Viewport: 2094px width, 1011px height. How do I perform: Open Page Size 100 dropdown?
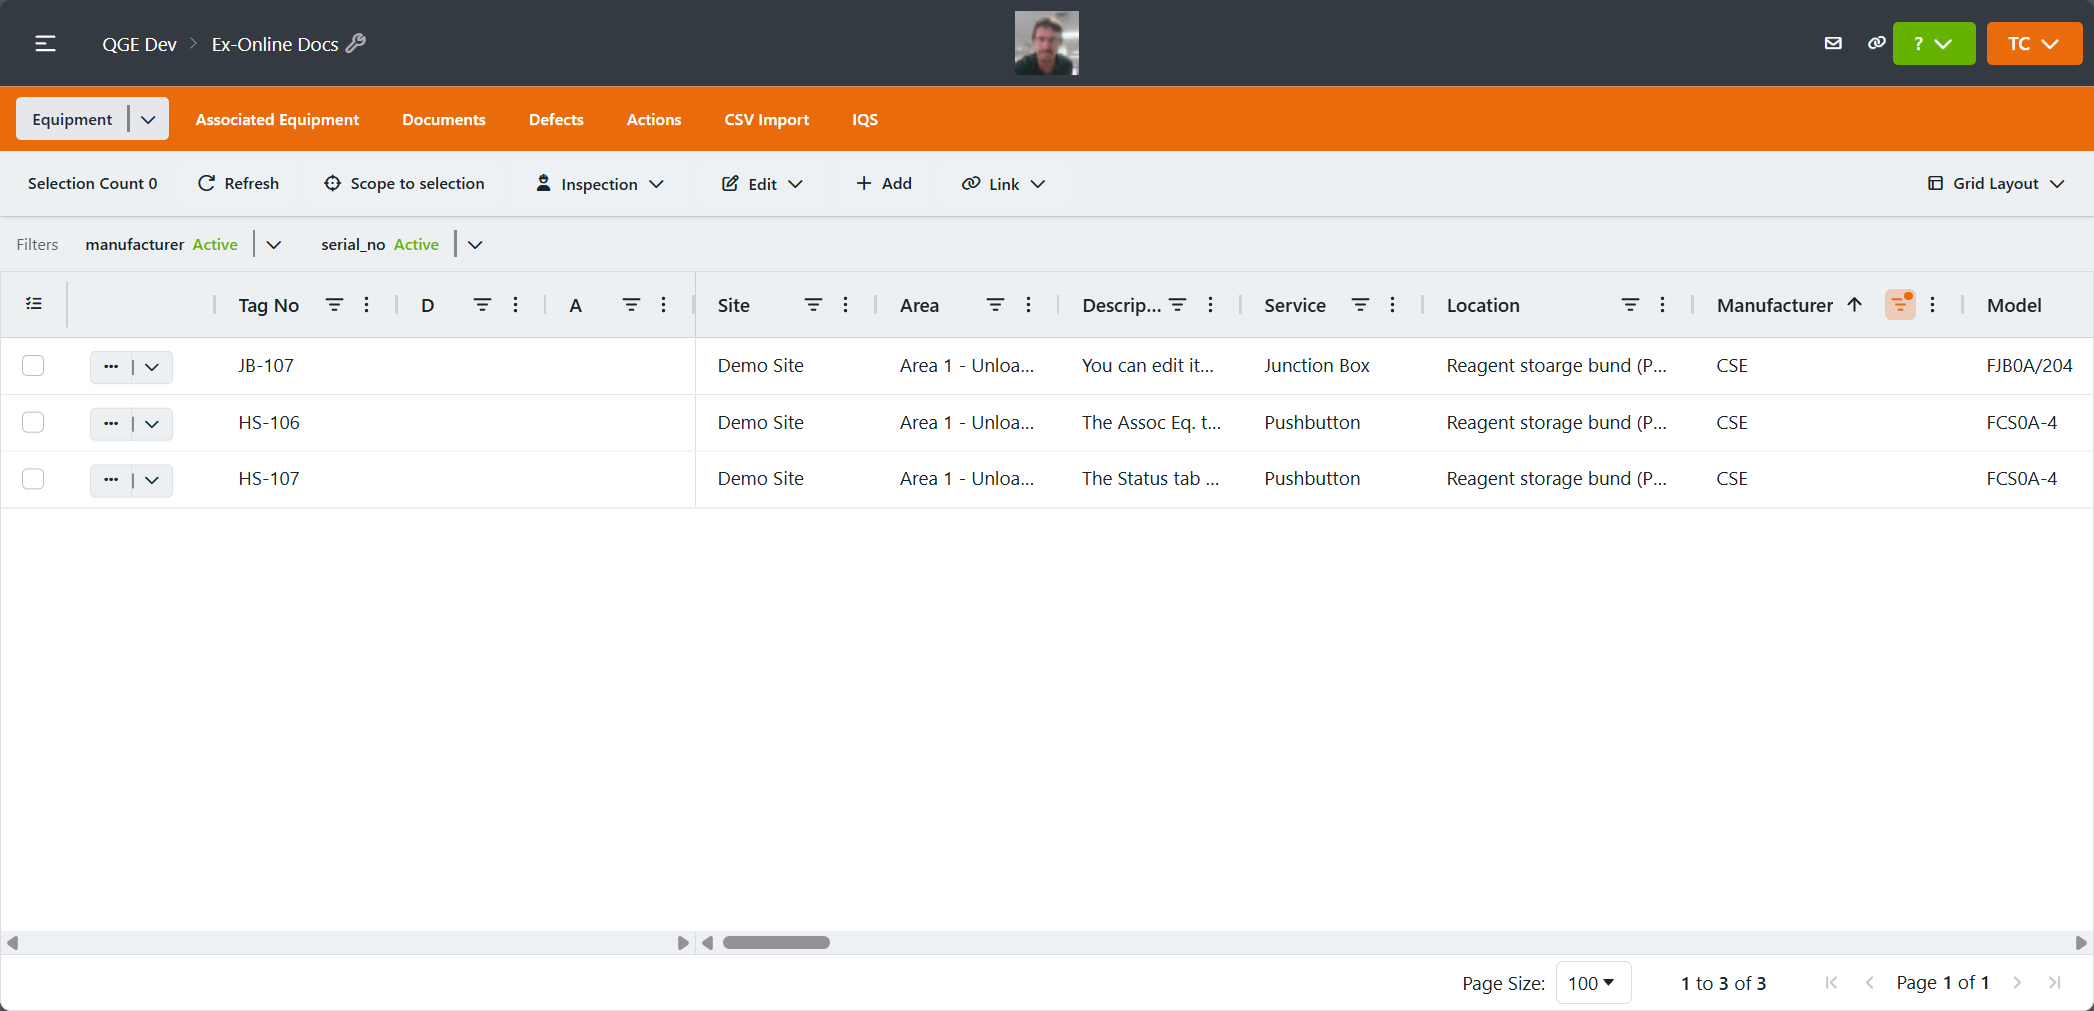click(x=1593, y=983)
